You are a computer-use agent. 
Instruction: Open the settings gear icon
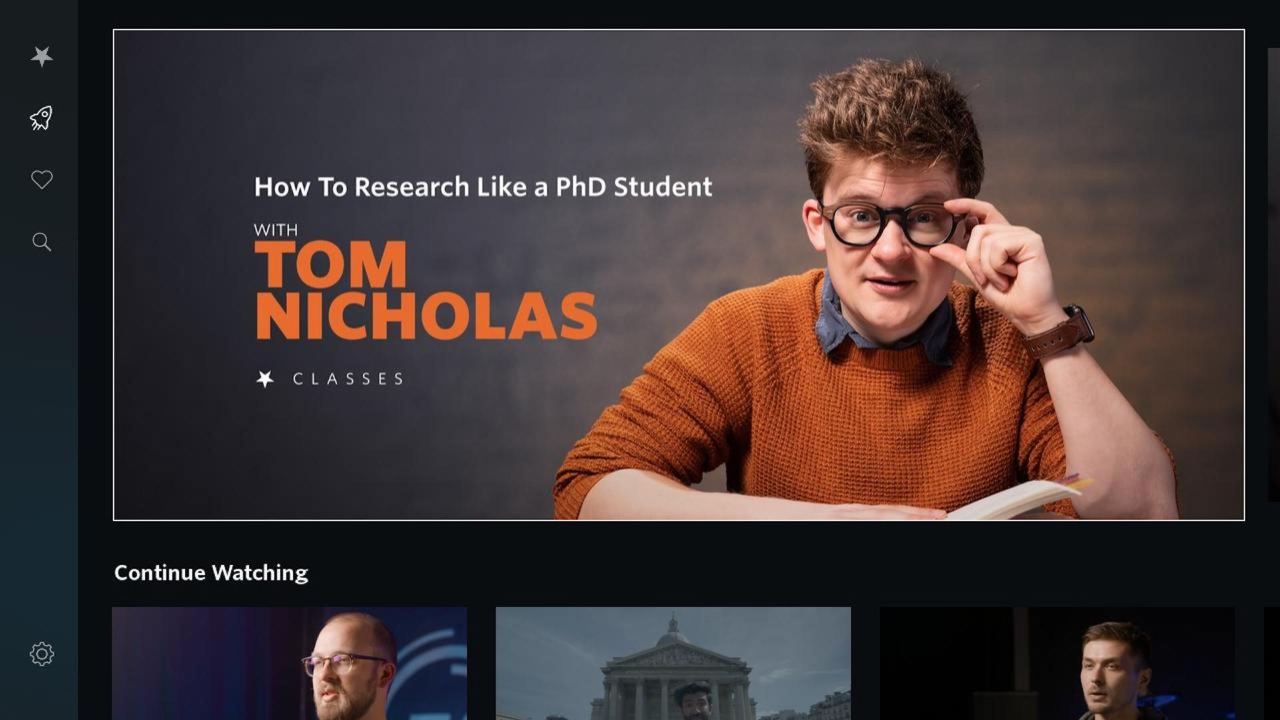41,654
